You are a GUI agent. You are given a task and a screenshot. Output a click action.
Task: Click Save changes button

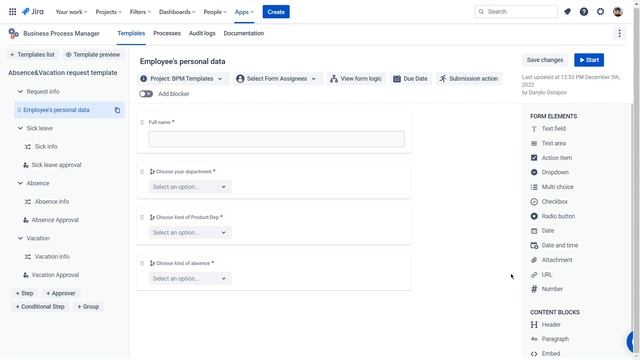coord(545,60)
